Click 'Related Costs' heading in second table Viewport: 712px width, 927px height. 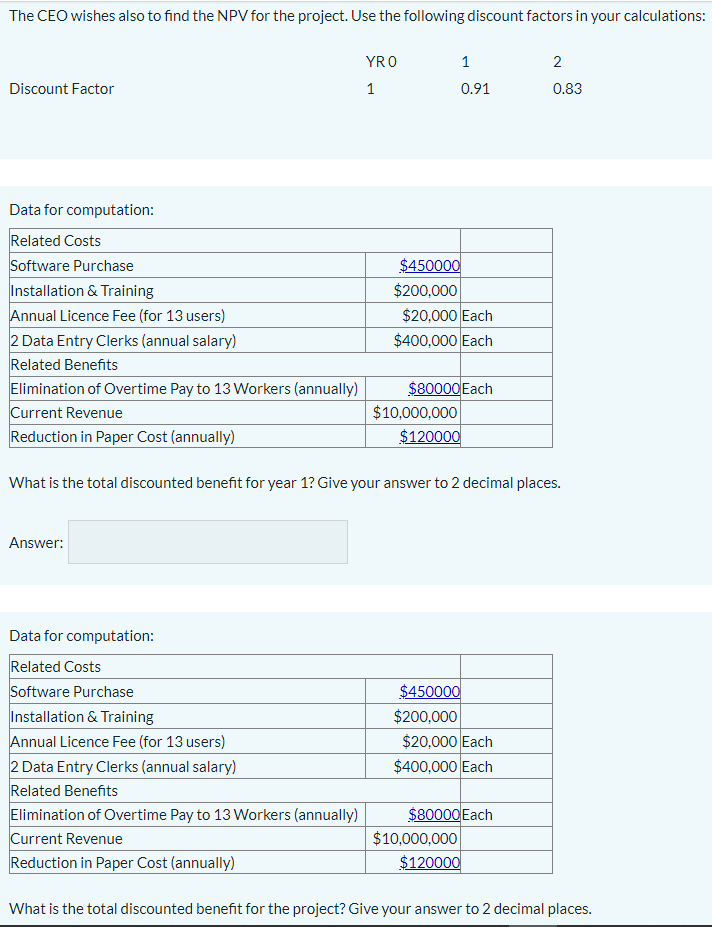click(x=56, y=666)
